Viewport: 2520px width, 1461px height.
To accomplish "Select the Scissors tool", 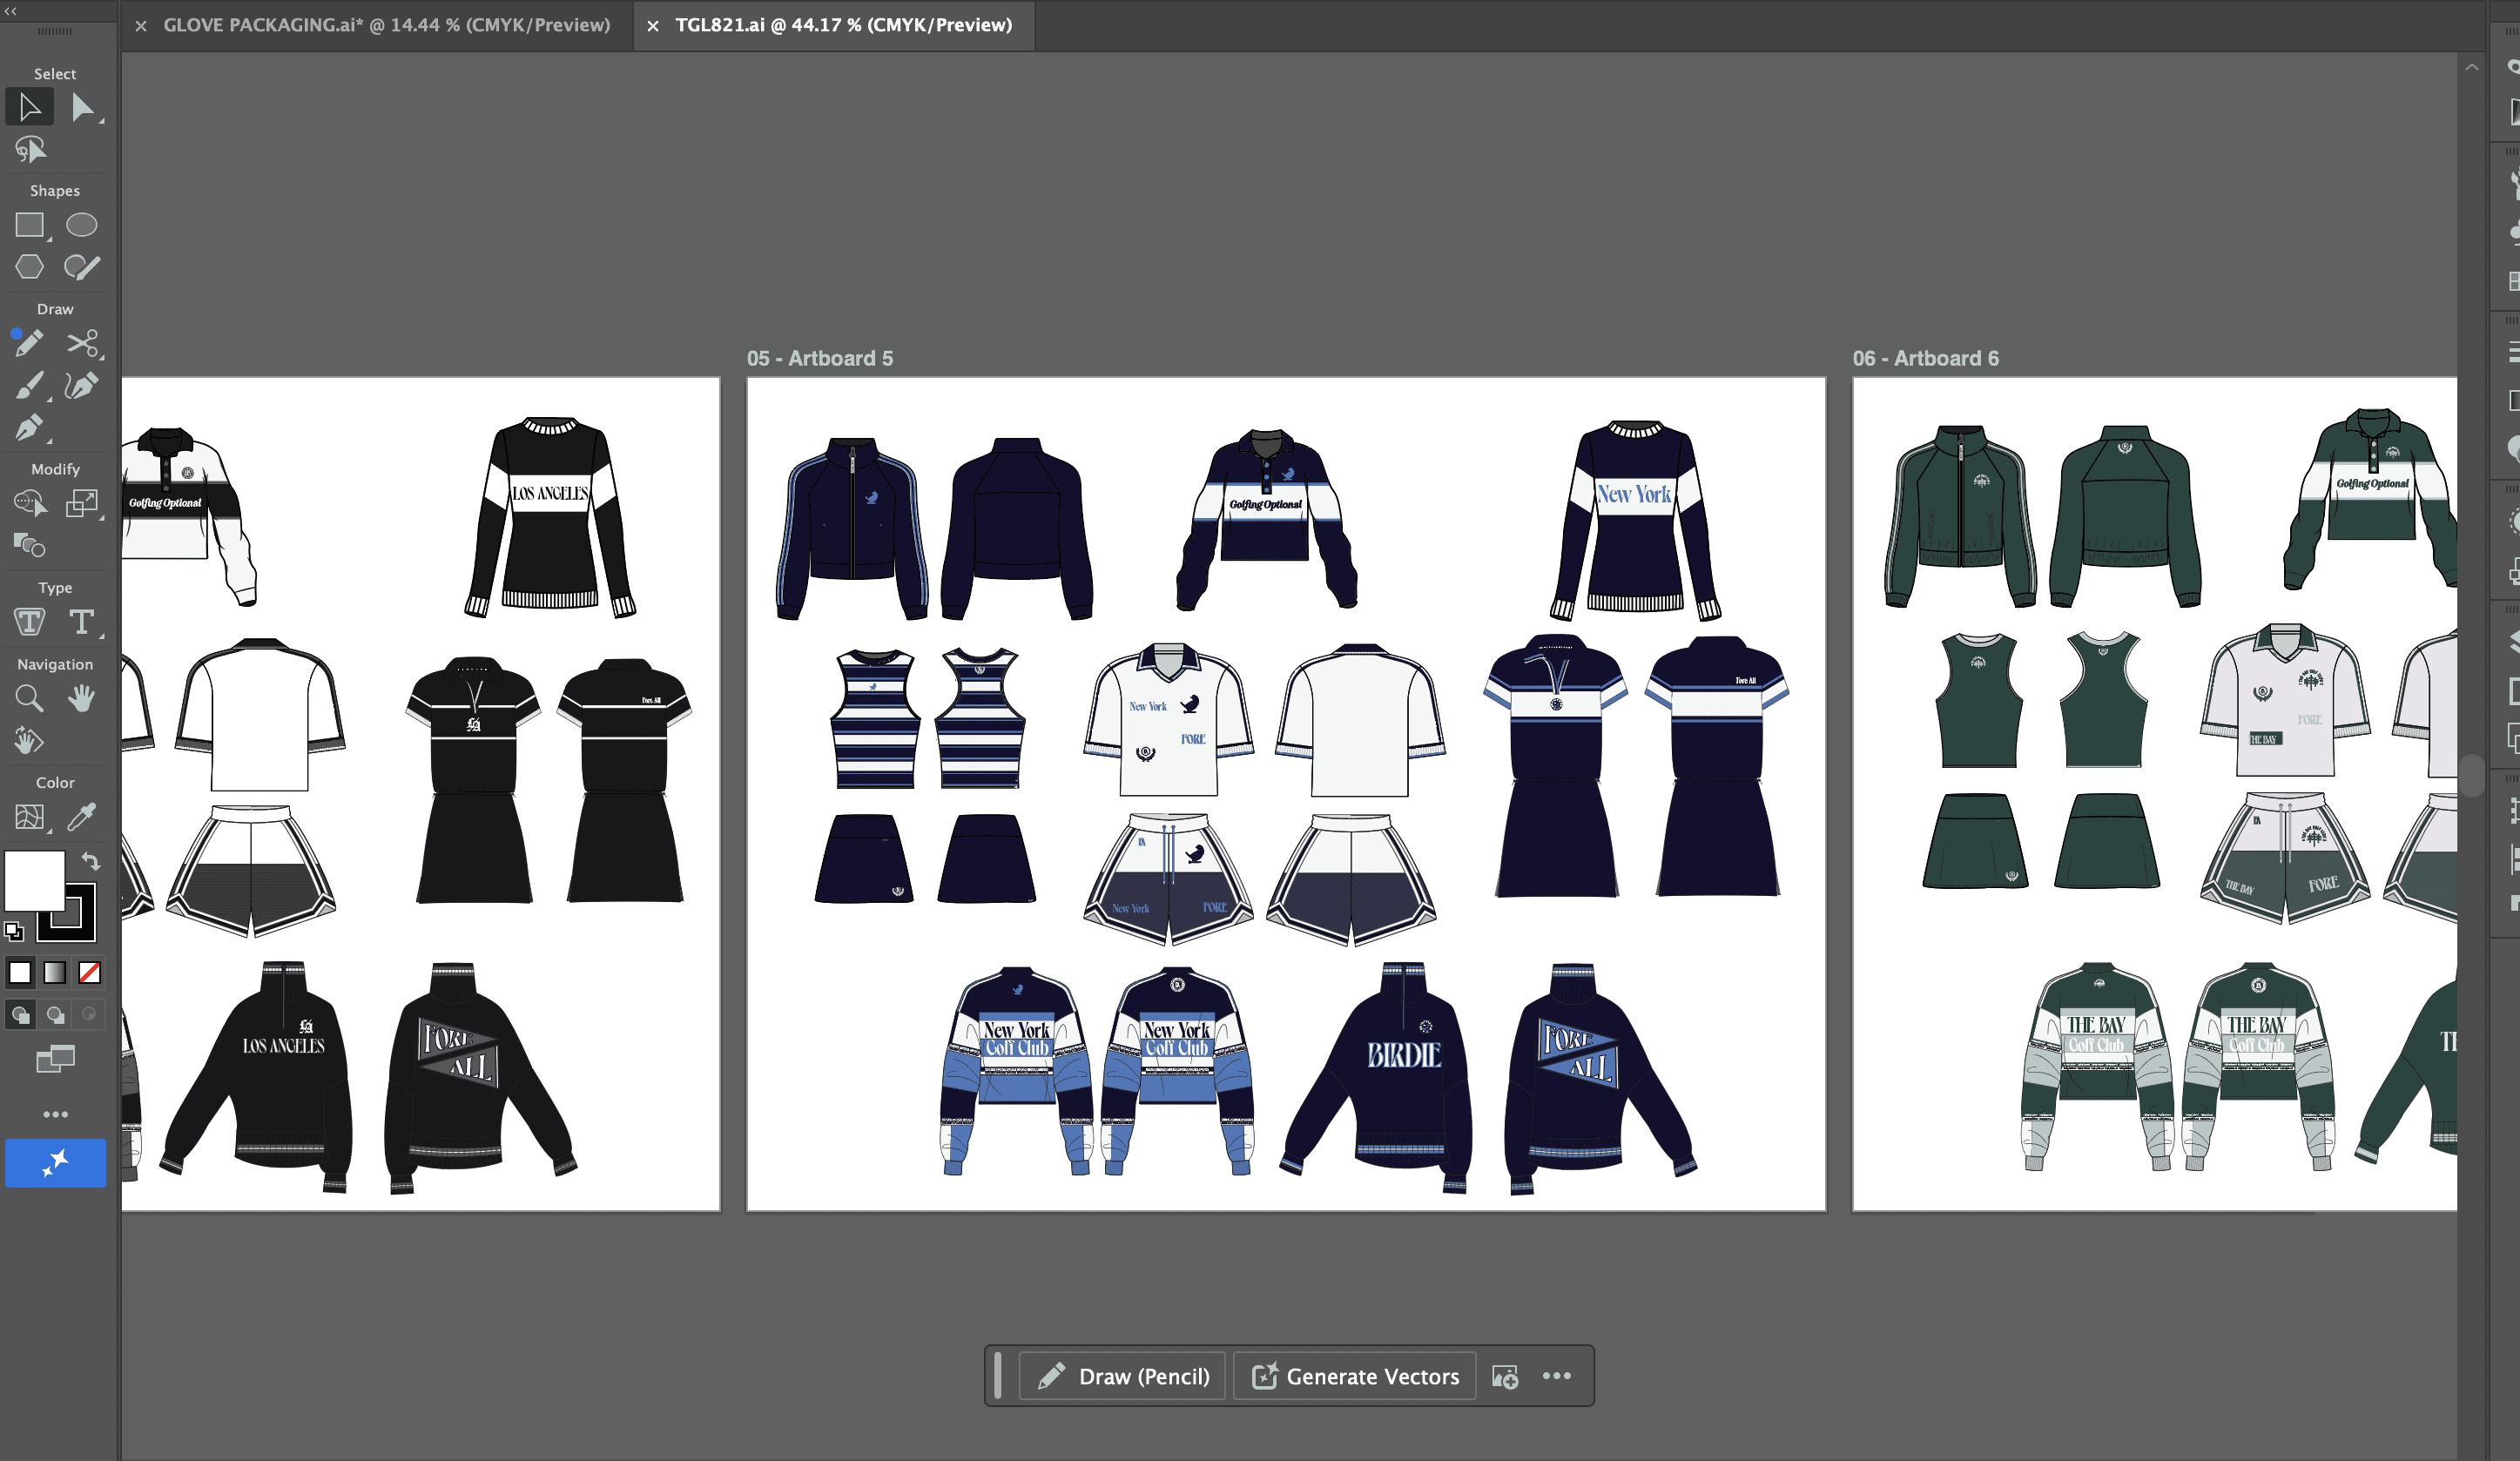I will (82, 343).
